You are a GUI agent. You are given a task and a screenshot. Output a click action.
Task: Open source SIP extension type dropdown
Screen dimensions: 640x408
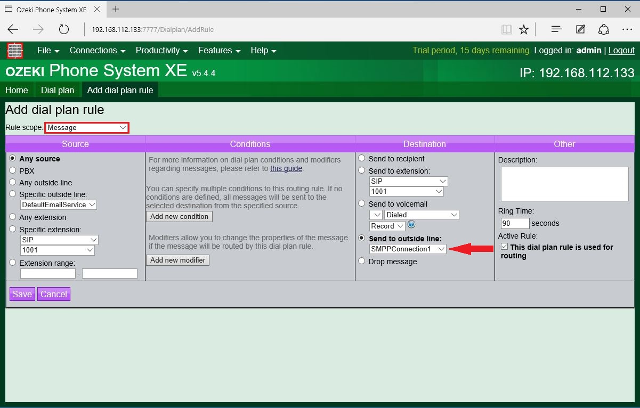(x=59, y=239)
